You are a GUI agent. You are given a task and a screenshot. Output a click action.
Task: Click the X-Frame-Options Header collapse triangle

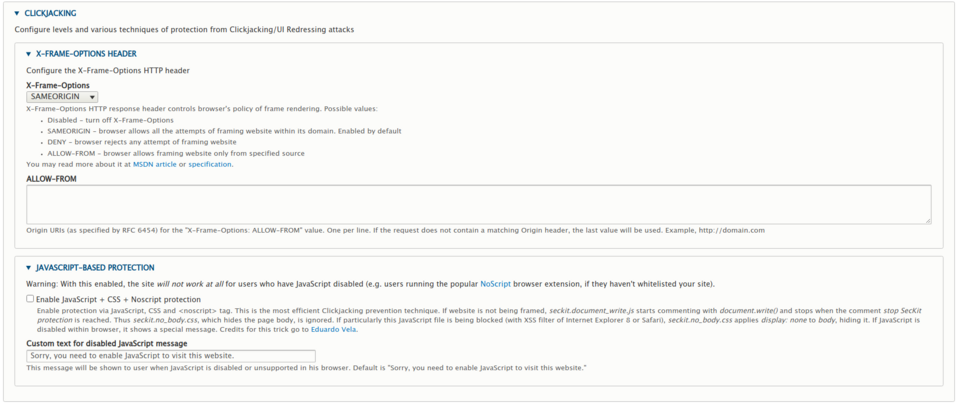[x=29, y=54]
